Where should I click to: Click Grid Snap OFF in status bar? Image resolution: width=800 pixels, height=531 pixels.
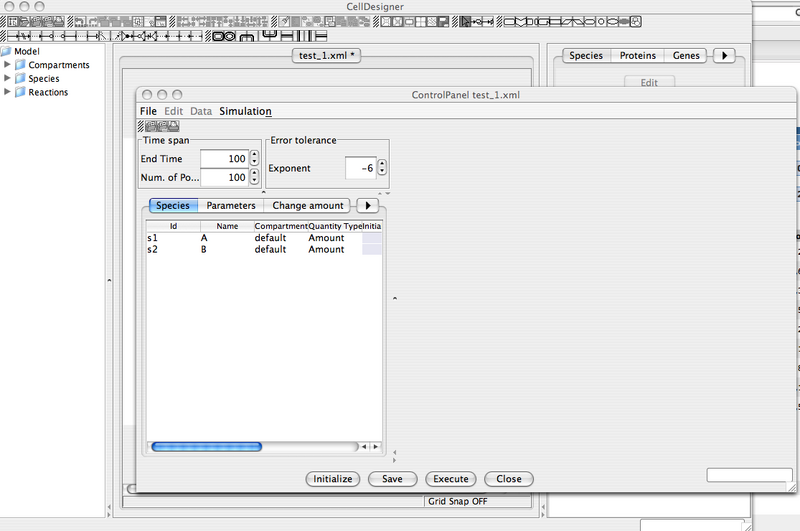point(457,501)
